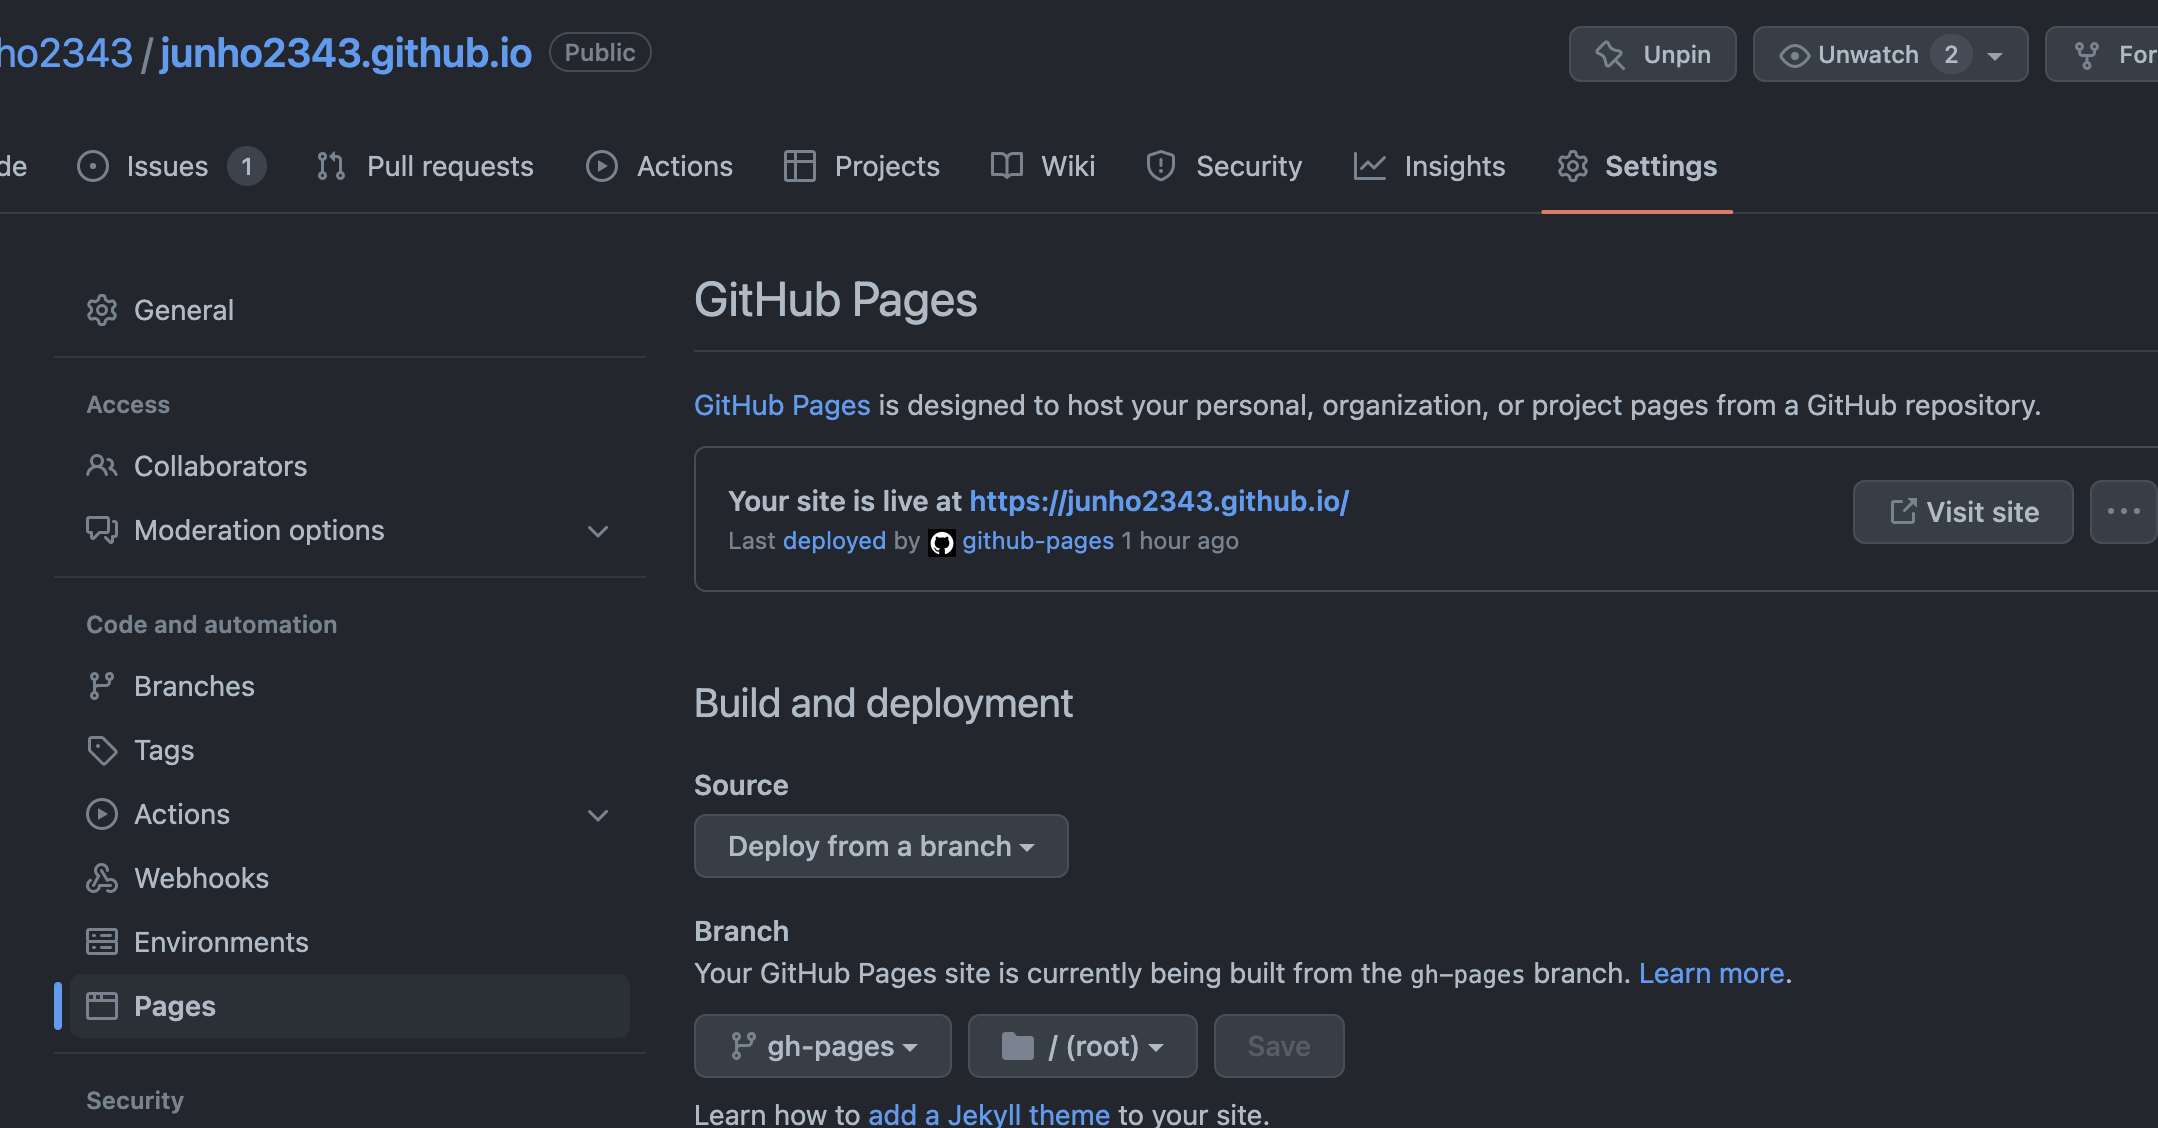Click the Collaborators people icon

click(102, 466)
